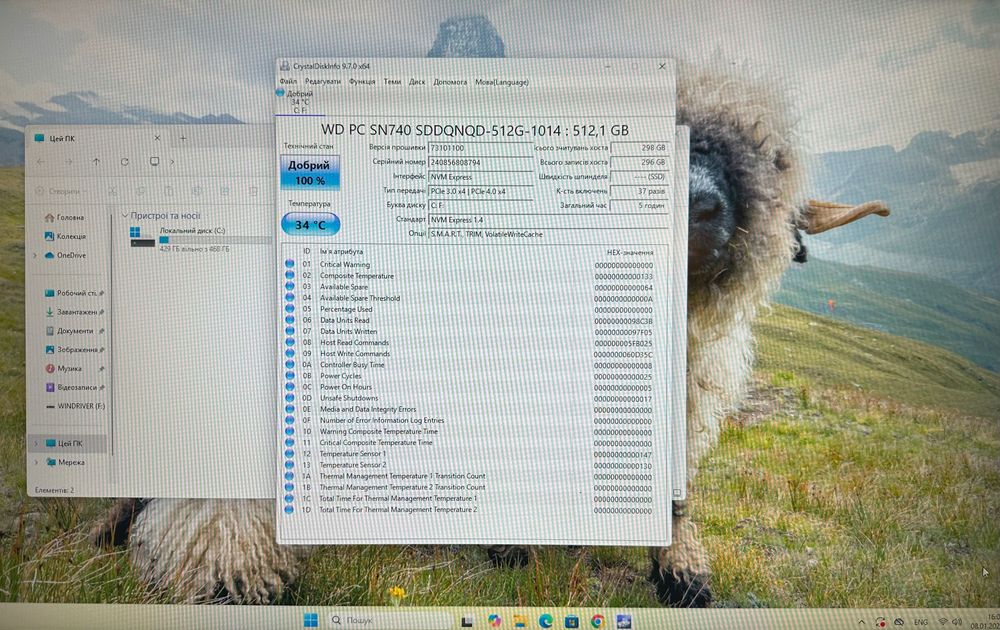The image size is (1000, 630).
Task: Open Task View from the taskbar
Action: click(467, 621)
